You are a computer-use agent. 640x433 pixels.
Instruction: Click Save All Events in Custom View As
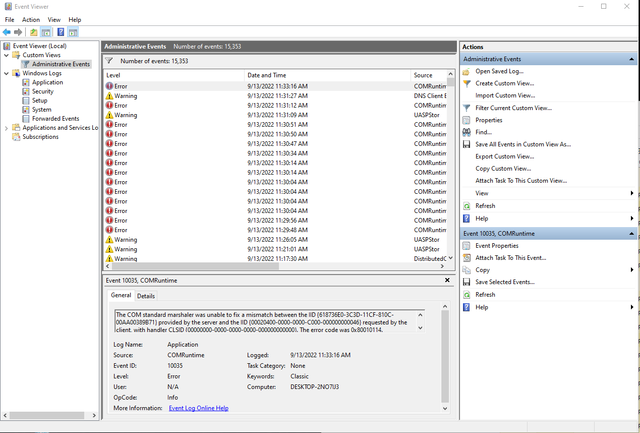tap(523, 144)
